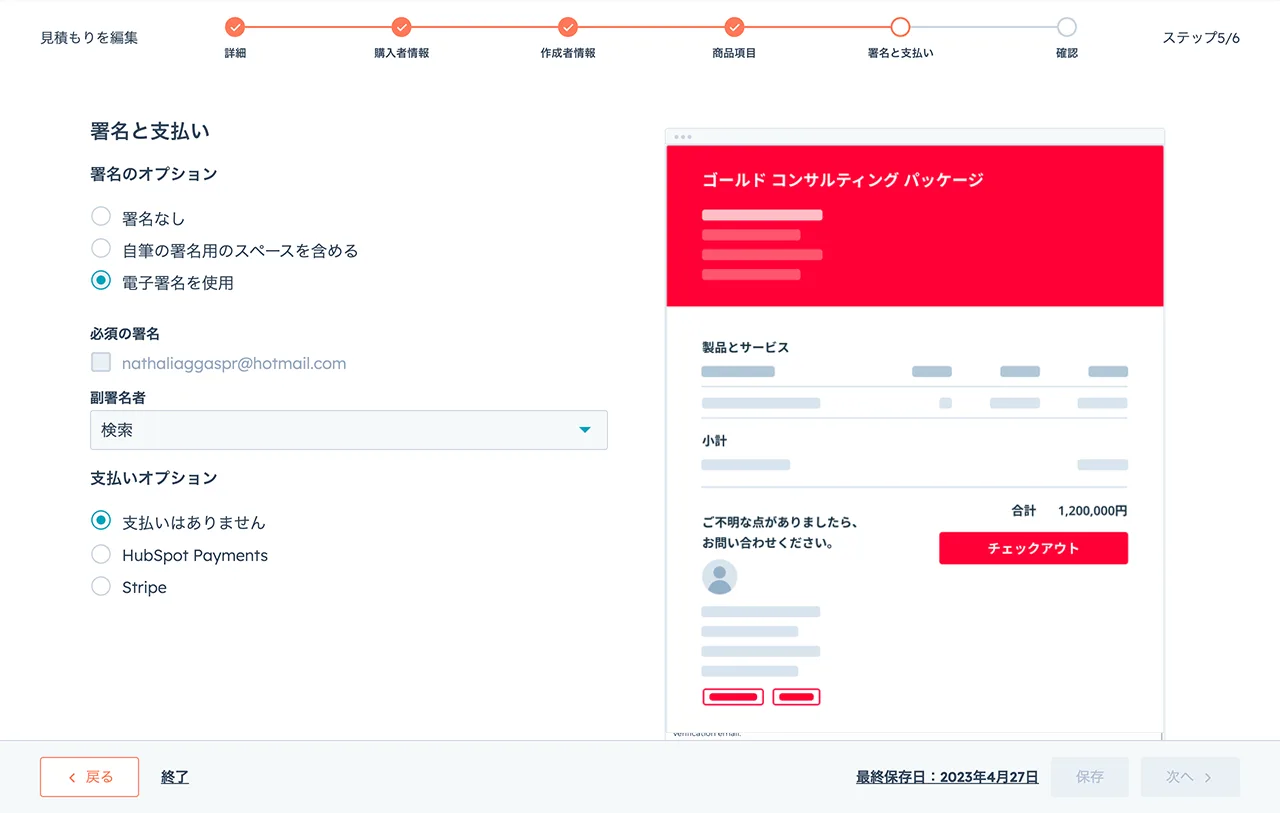Click the 作成者情報 step checkmark icon
The width and height of the screenshot is (1280, 813).
[568, 27]
